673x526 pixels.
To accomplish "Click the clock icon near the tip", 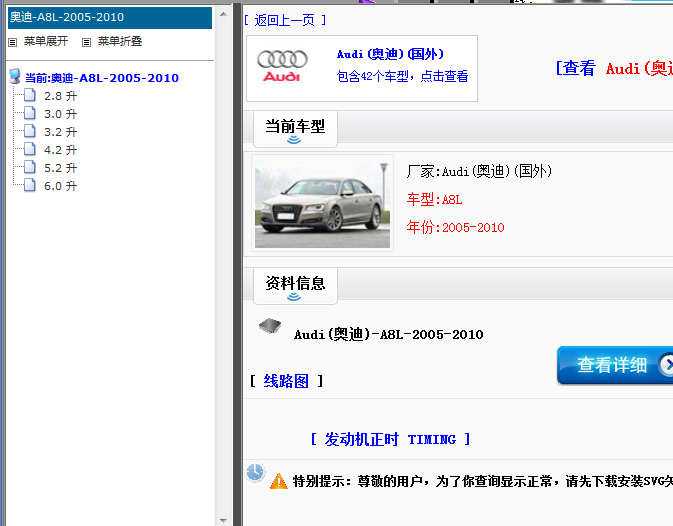I will [255, 472].
